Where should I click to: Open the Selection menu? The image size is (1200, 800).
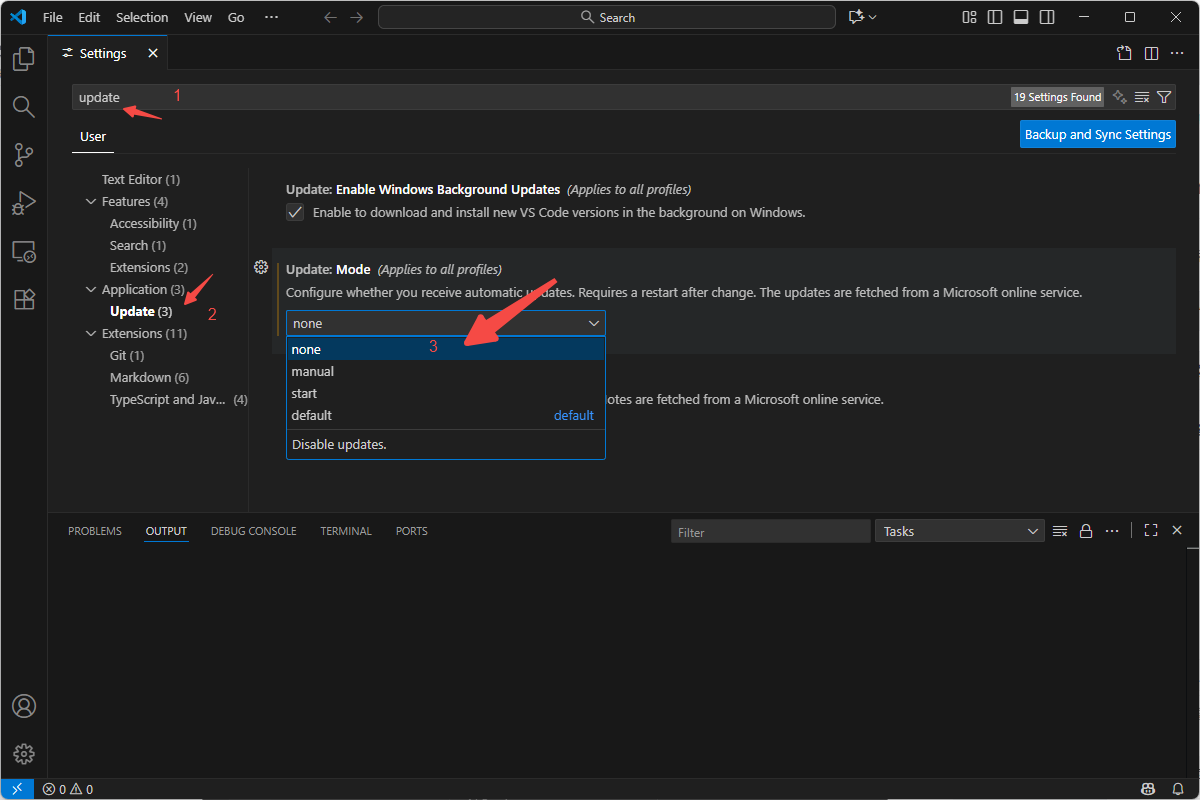pos(142,17)
